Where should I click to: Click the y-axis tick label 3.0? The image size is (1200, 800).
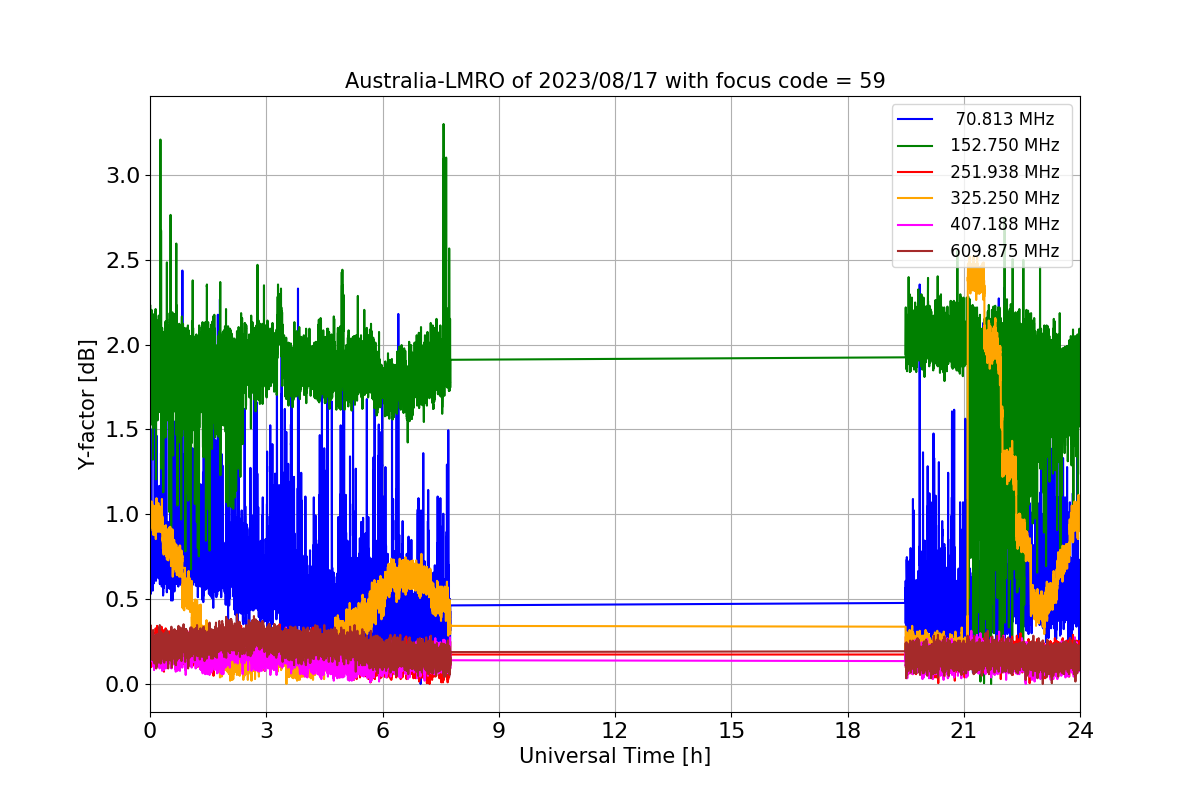click(x=124, y=175)
